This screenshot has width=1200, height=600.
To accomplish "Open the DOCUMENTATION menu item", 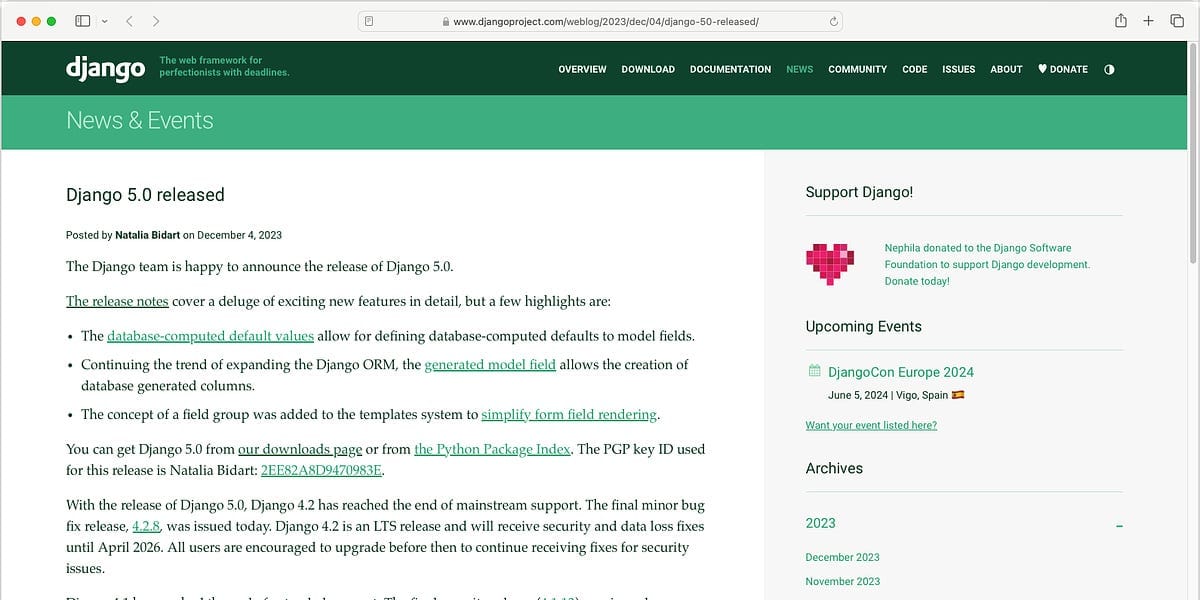I will (x=730, y=69).
